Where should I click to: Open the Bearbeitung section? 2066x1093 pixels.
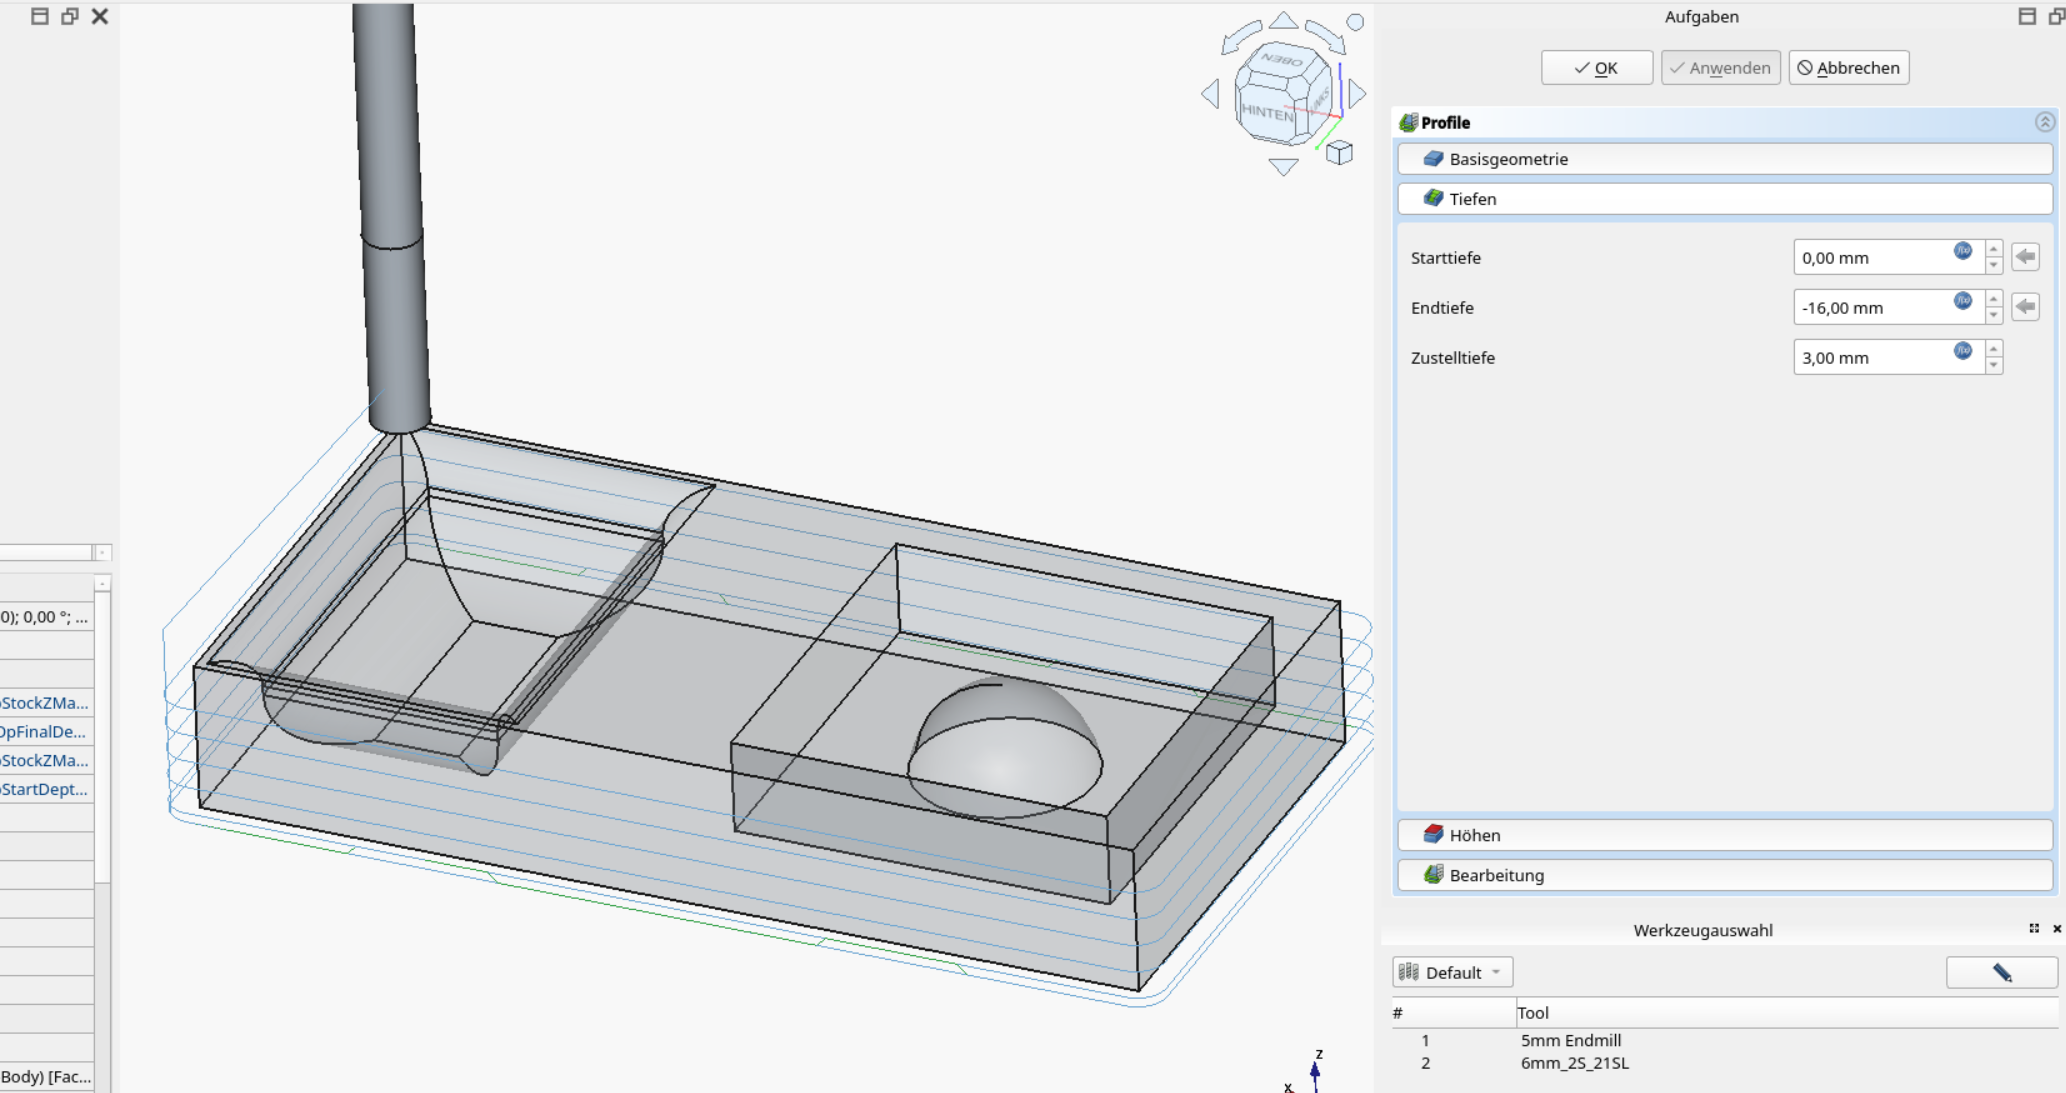click(x=1724, y=875)
